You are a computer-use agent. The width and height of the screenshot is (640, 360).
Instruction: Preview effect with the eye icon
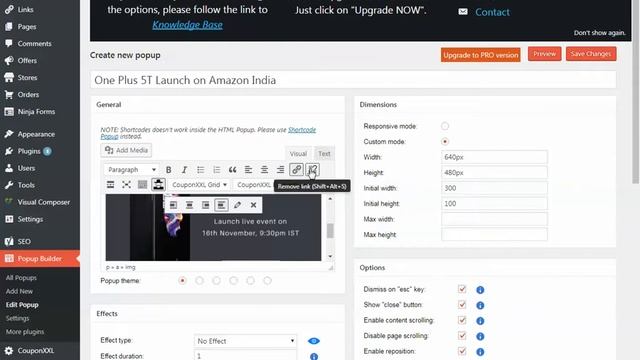[314, 341]
